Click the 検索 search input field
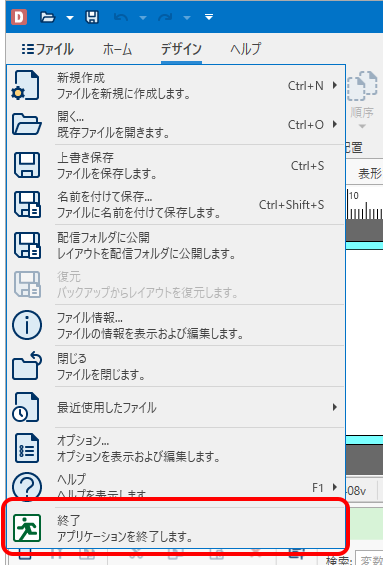The height and width of the screenshot is (565, 383). tap(369, 560)
